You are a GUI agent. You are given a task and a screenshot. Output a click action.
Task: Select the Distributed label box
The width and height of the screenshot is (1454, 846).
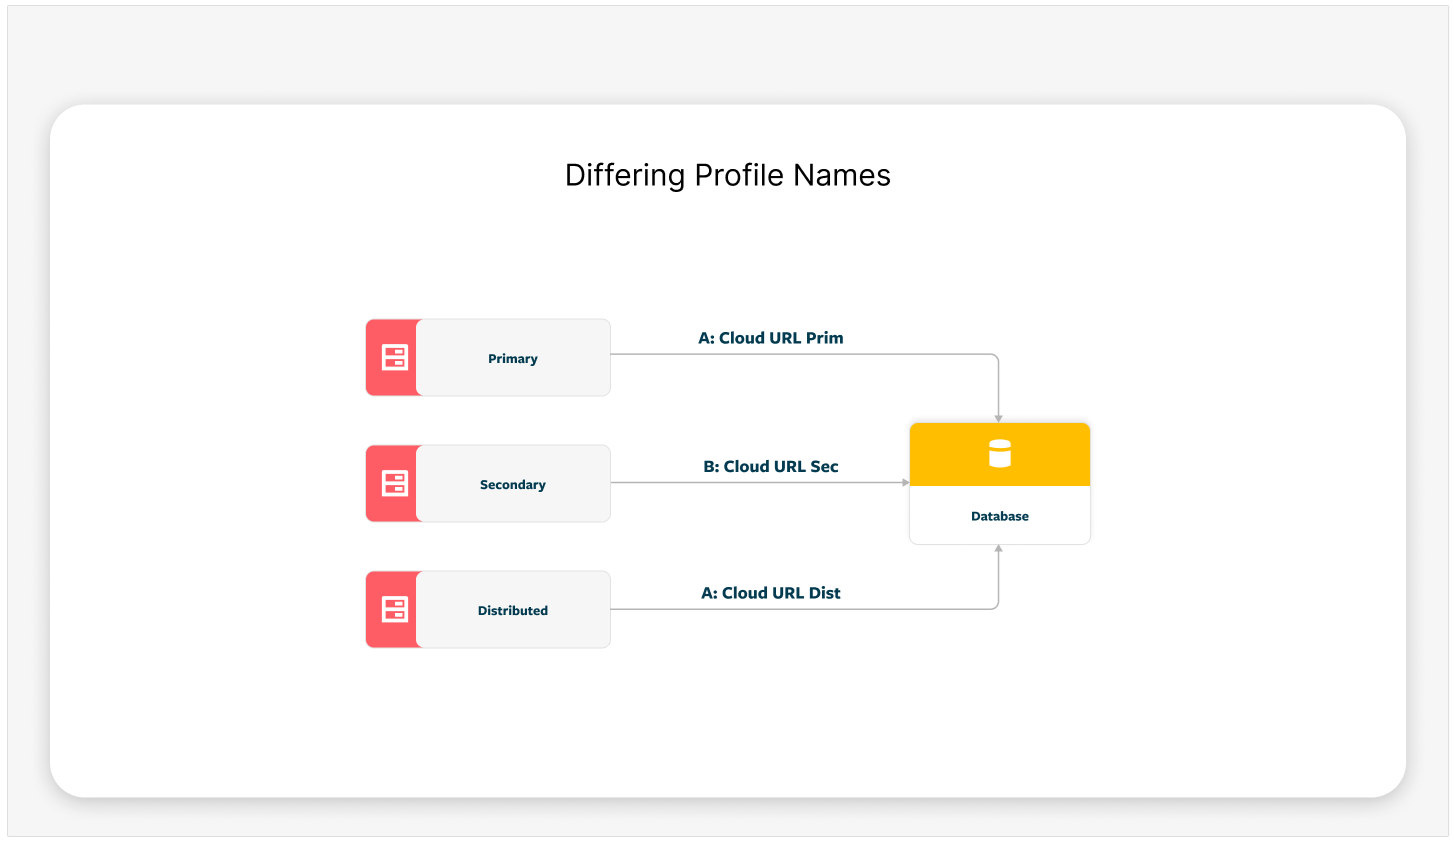point(513,610)
